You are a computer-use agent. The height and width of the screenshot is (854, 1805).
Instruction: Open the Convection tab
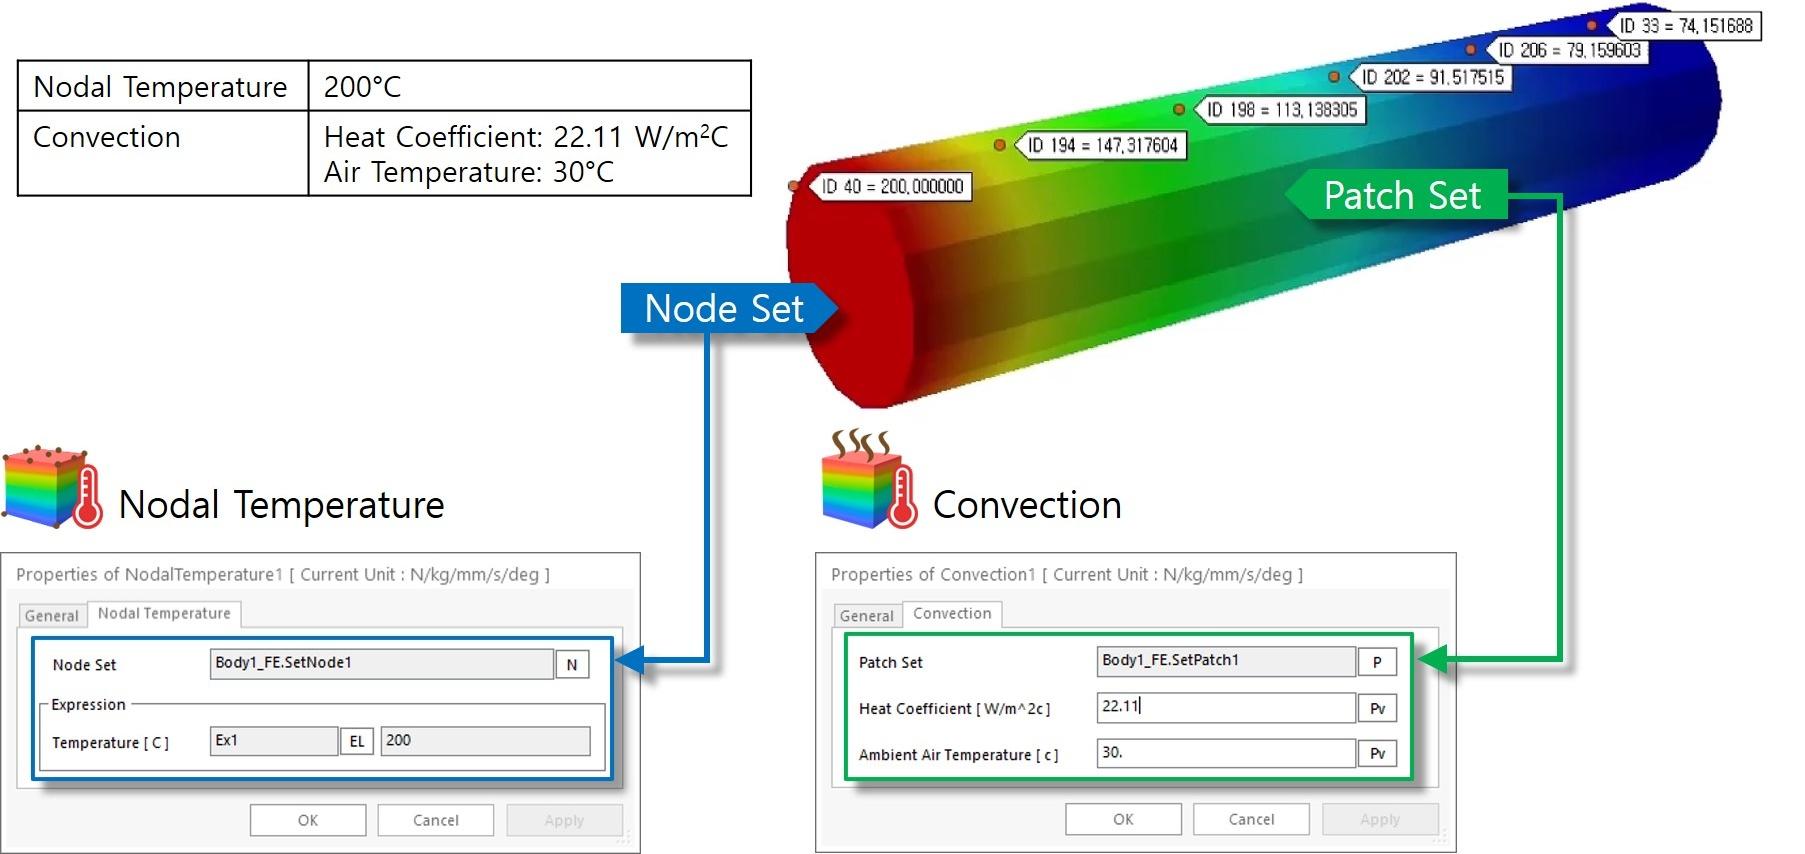click(x=952, y=613)
